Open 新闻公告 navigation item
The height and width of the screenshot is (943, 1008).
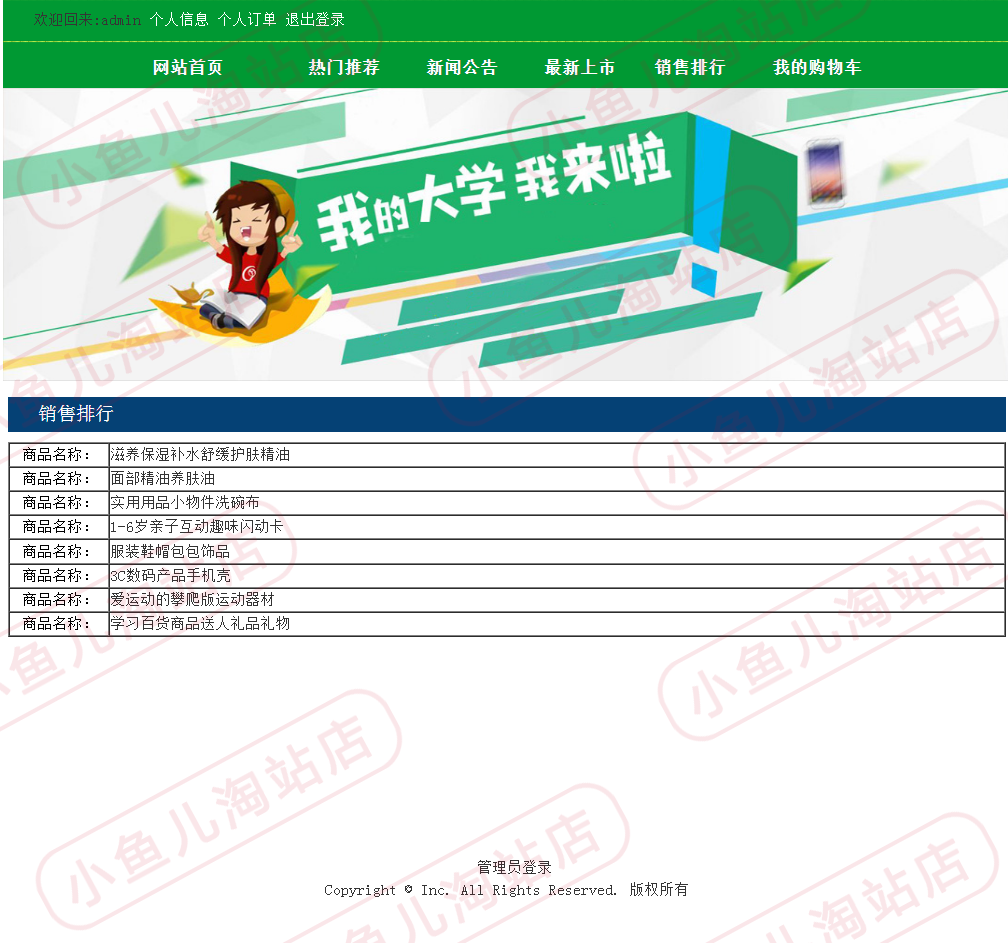coord(462,67)
